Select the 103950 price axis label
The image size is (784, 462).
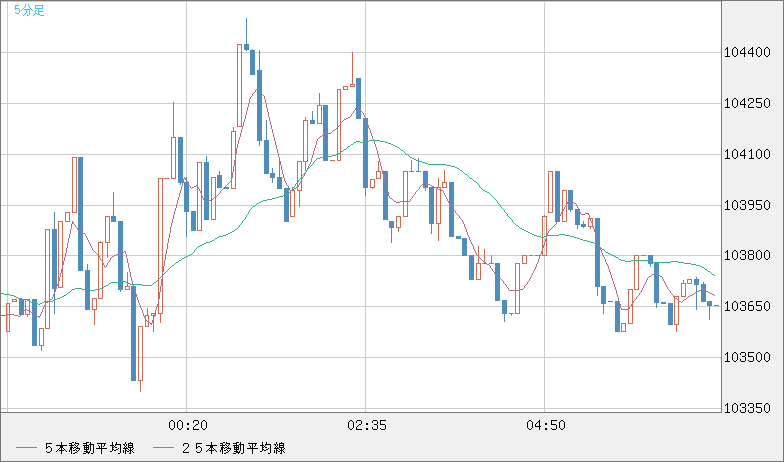point(747,206)
